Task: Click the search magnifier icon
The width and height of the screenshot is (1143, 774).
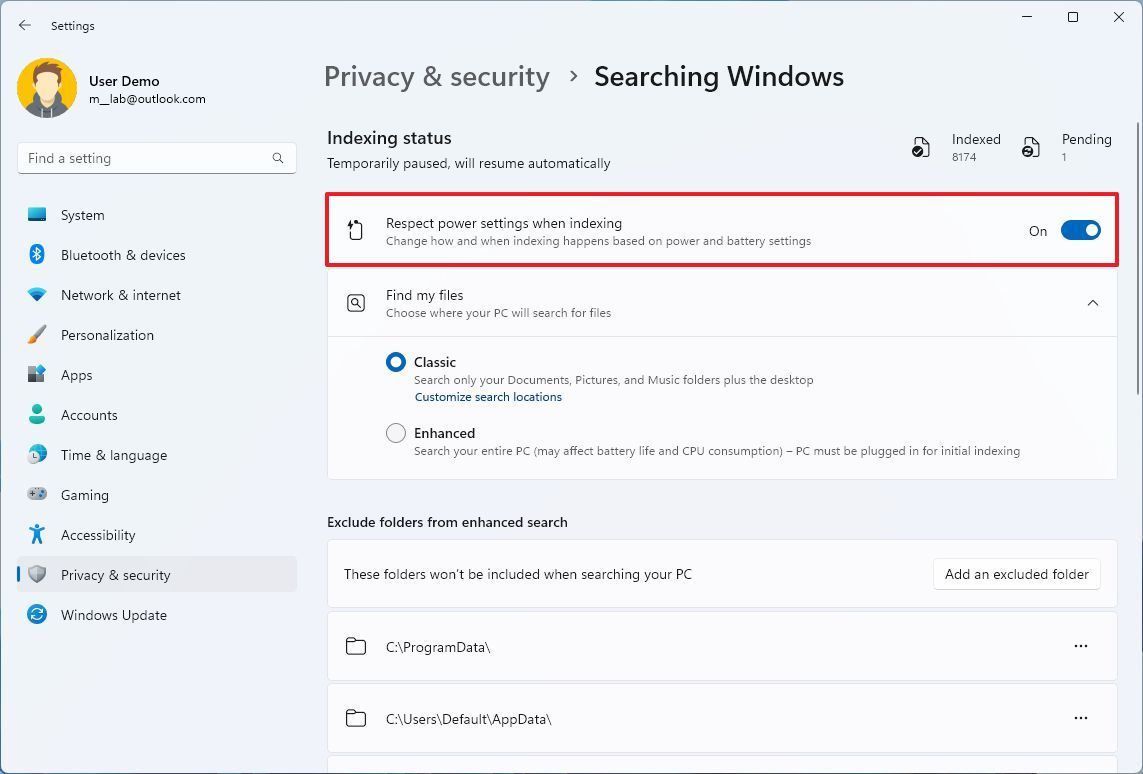Action: point(278,158)
